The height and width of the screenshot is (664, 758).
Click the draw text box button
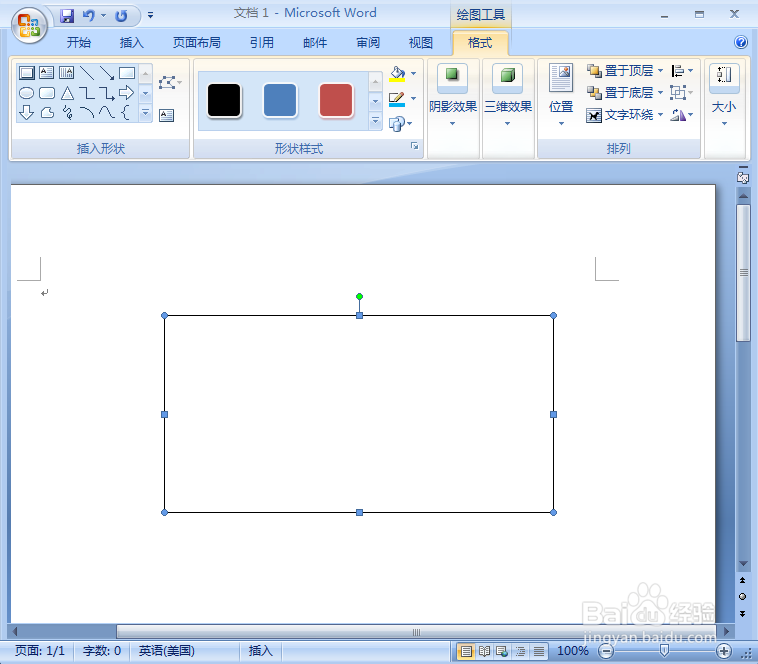[166, 115]
